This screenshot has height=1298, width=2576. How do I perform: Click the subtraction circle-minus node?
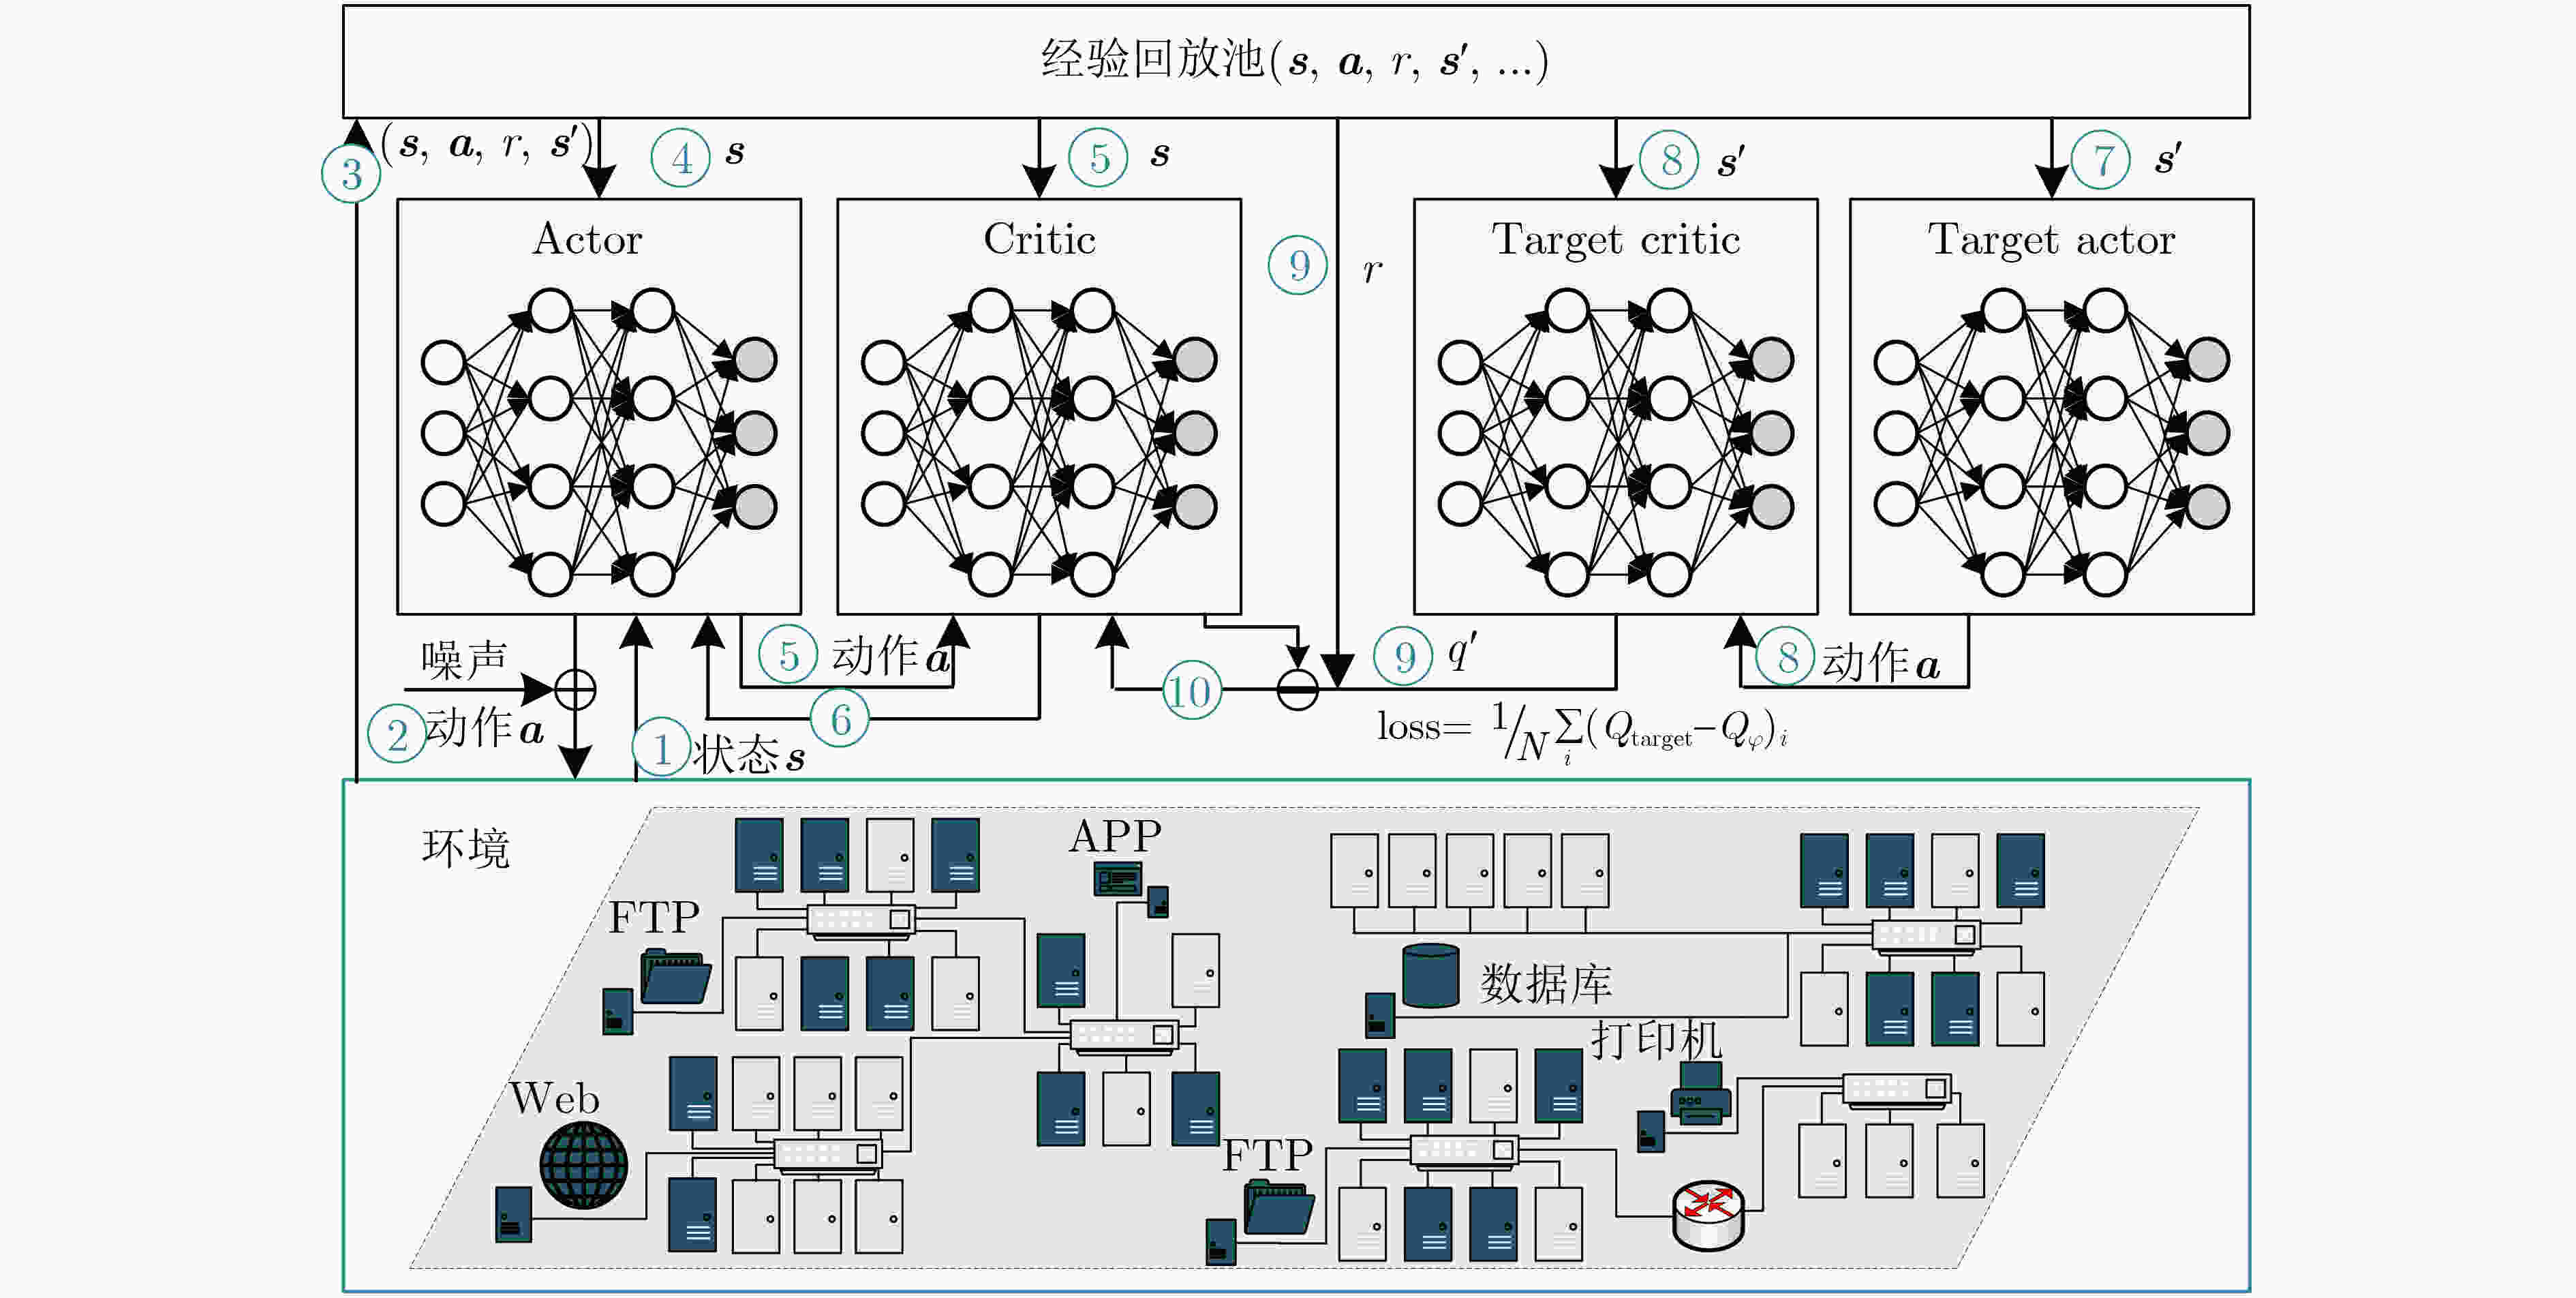(x=1297, y=689)
